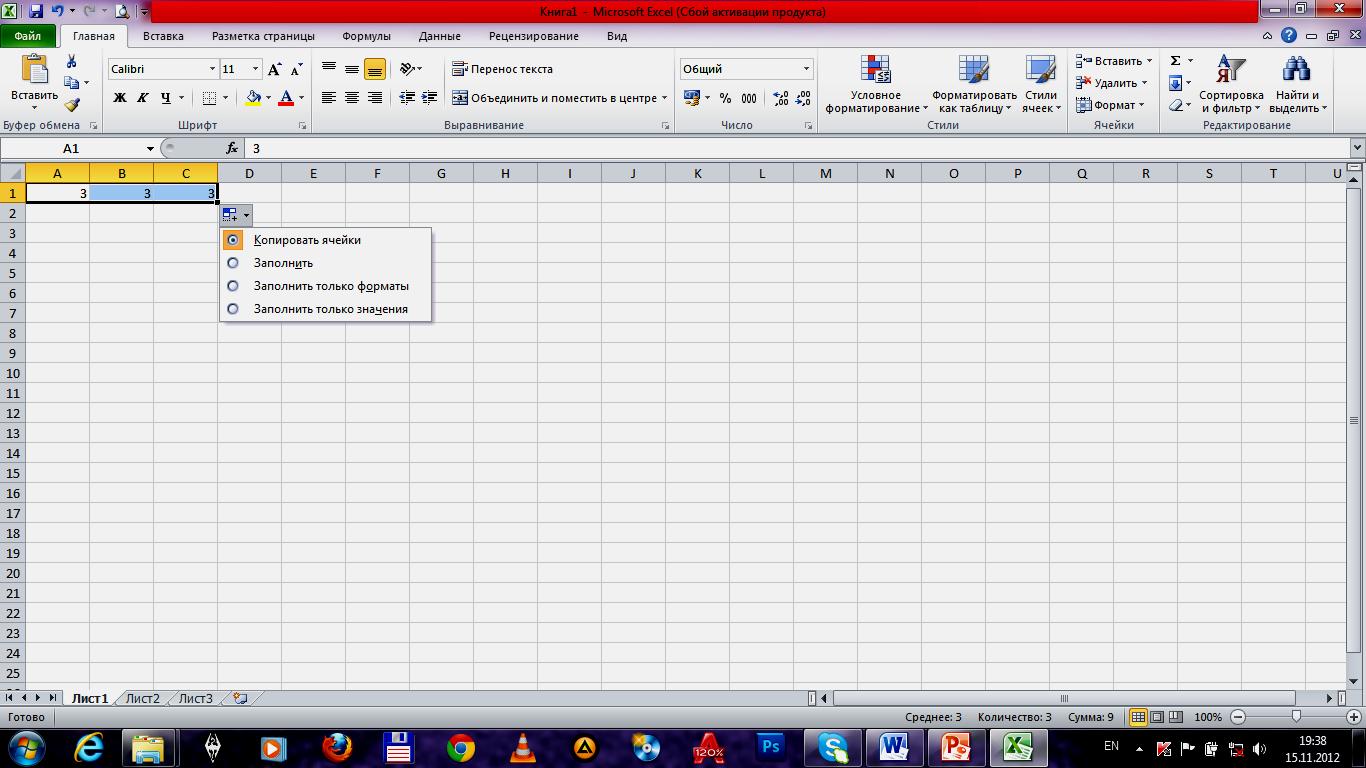This screenshot has width=1366, height=768.
Task: Open the font size dropdown
Action: coord(255,69)
